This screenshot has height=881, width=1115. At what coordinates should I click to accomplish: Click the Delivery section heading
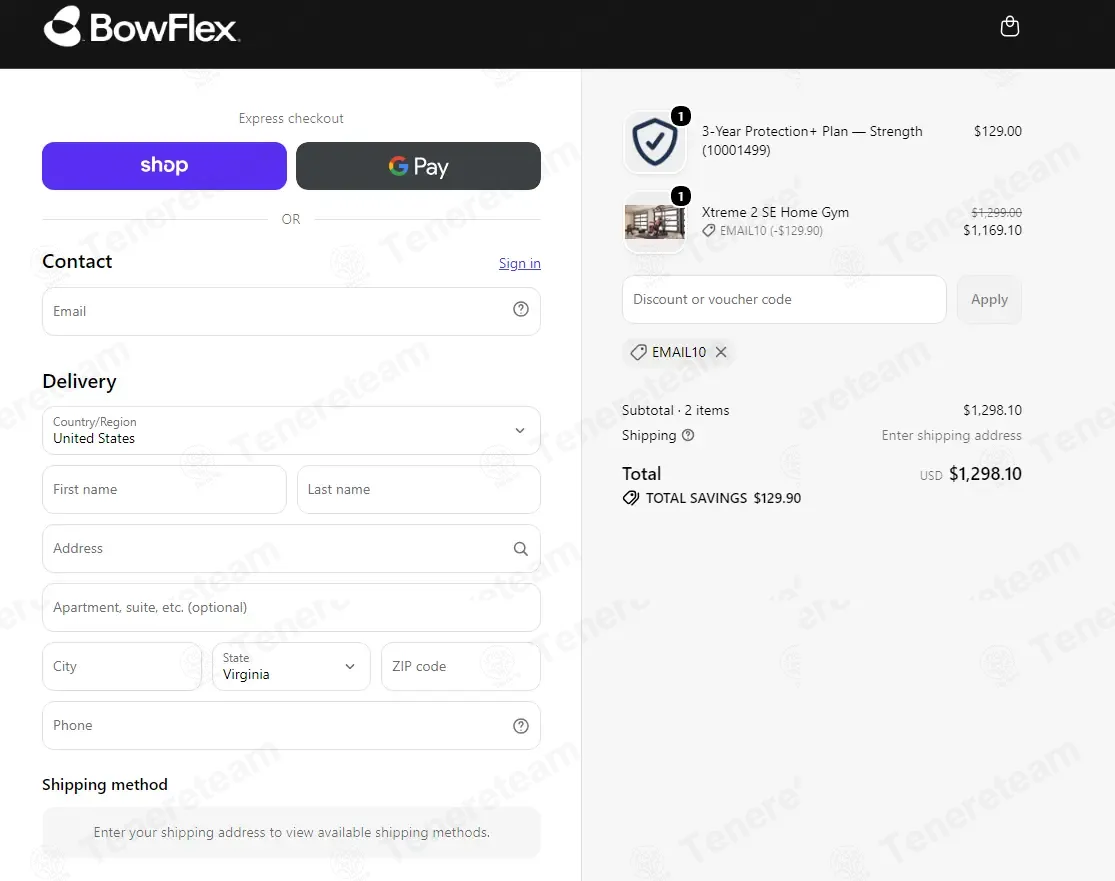(79, 381)
